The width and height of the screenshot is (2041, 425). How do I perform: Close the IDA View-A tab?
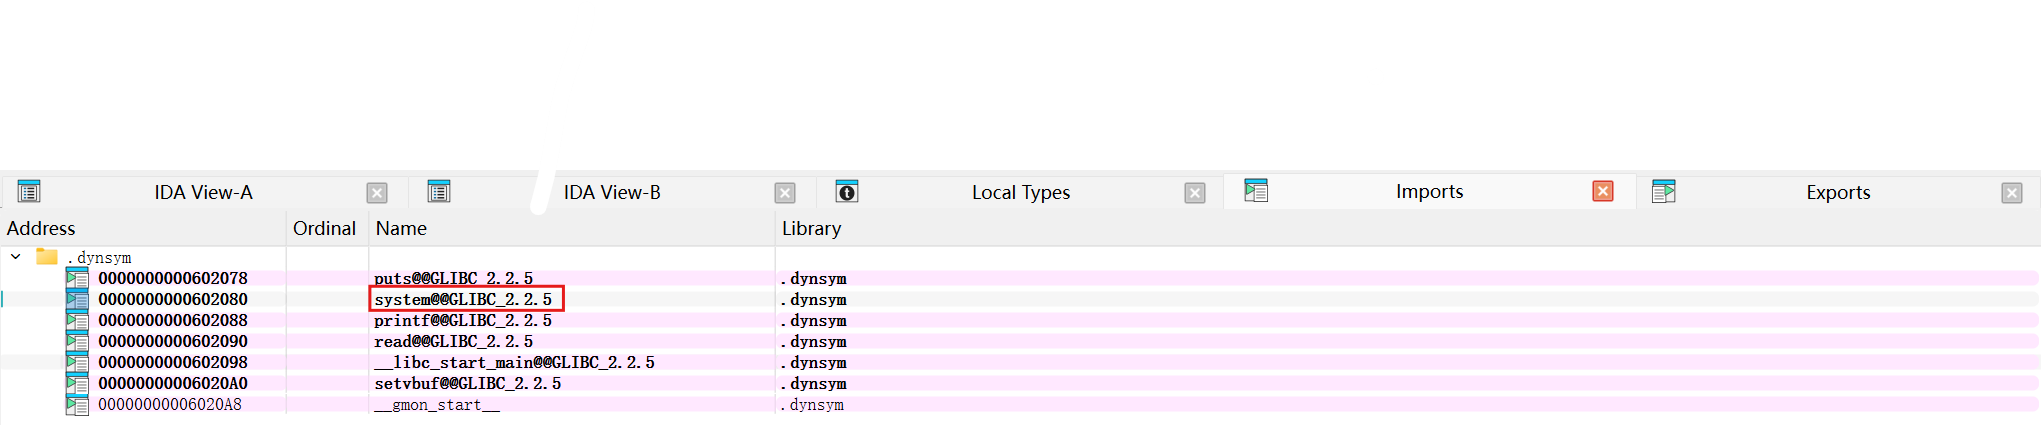click(377, 193)
